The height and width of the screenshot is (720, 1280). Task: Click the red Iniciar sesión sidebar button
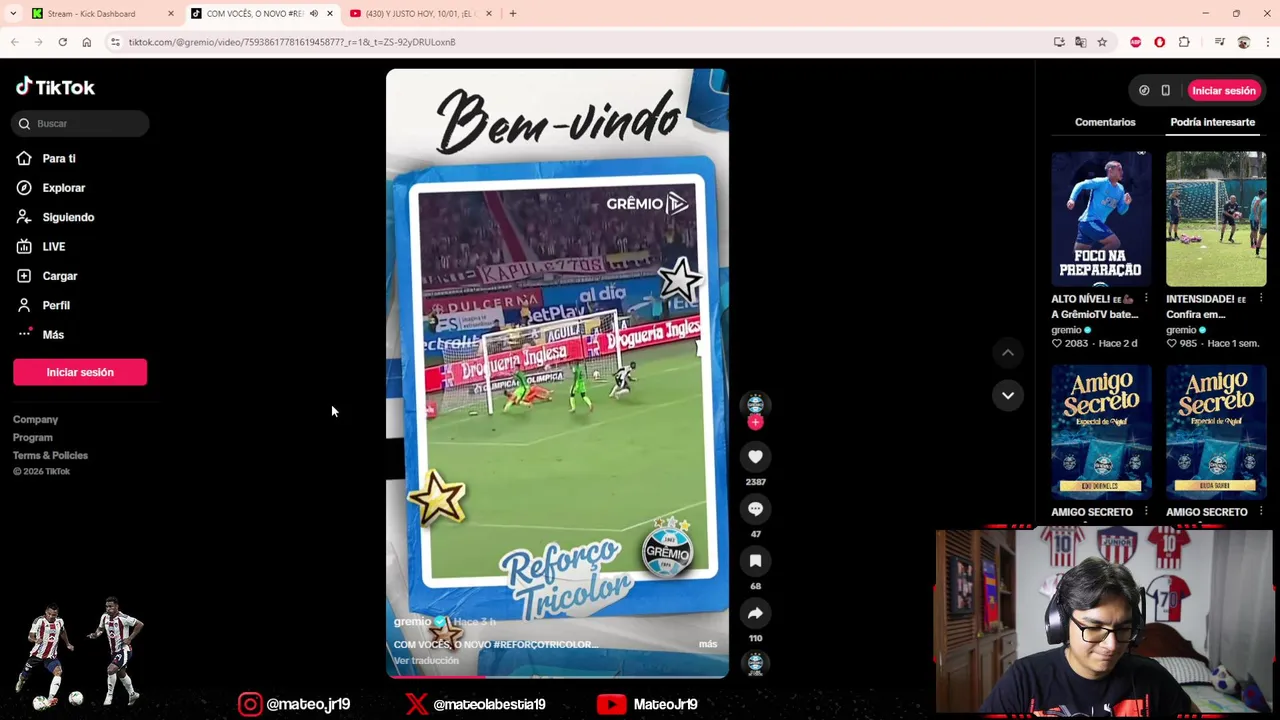pos(80,372)
